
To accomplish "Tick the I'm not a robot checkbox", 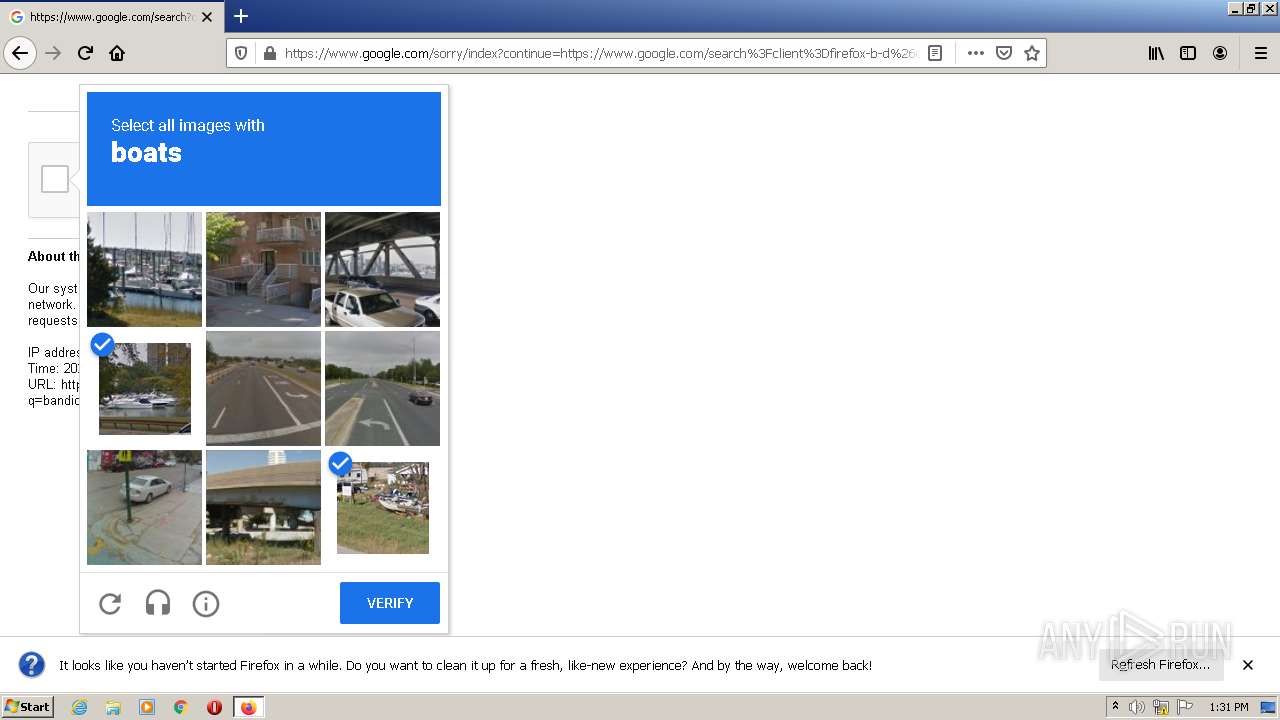I will click(55, 179).
